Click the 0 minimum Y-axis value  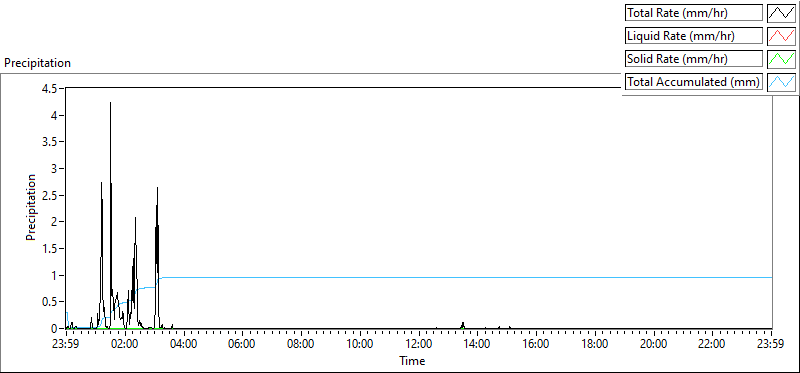point(58,329)
